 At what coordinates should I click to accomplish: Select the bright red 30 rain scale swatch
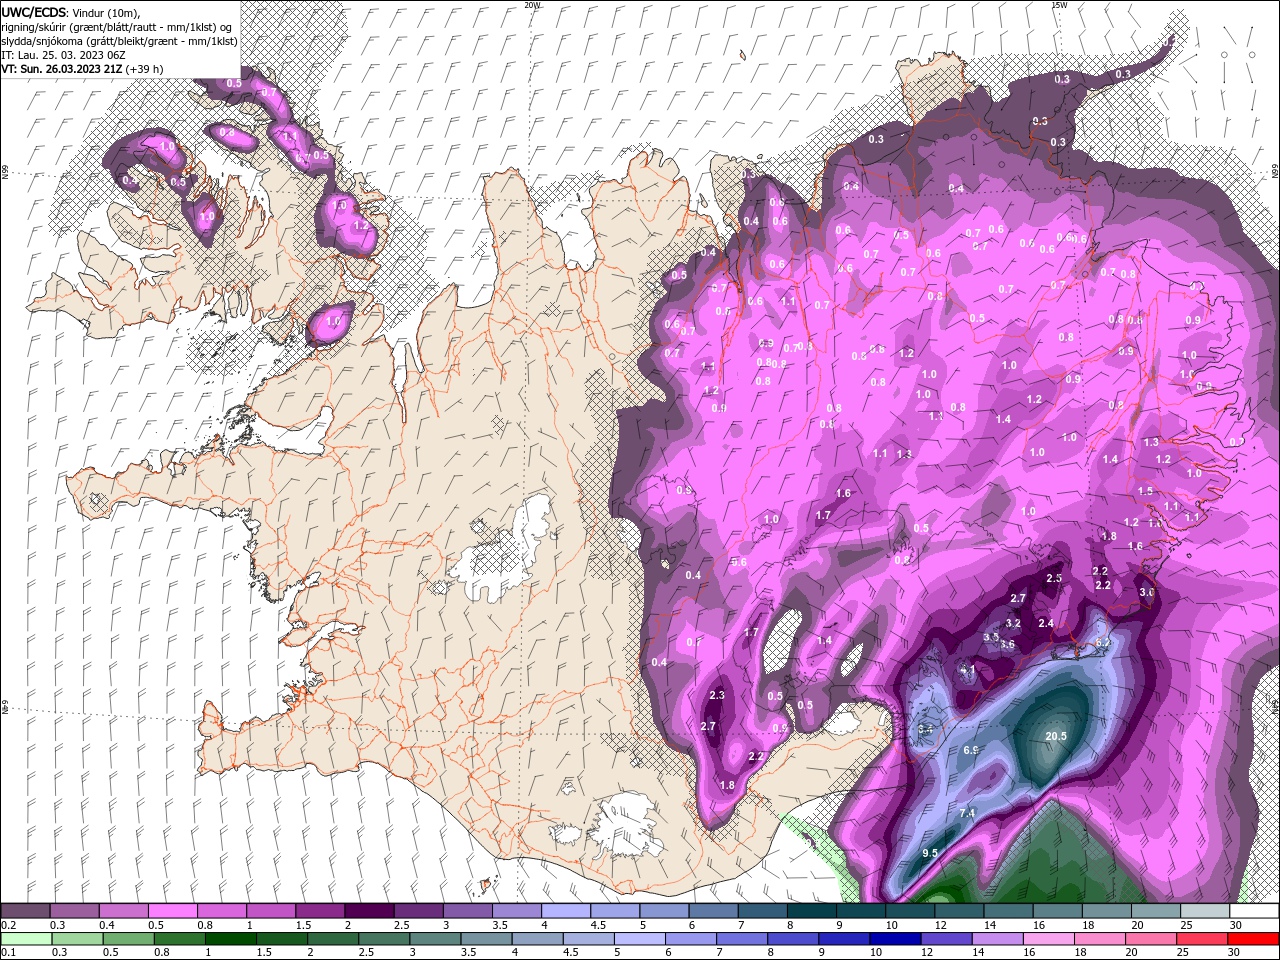click(x=1253, y=939)
